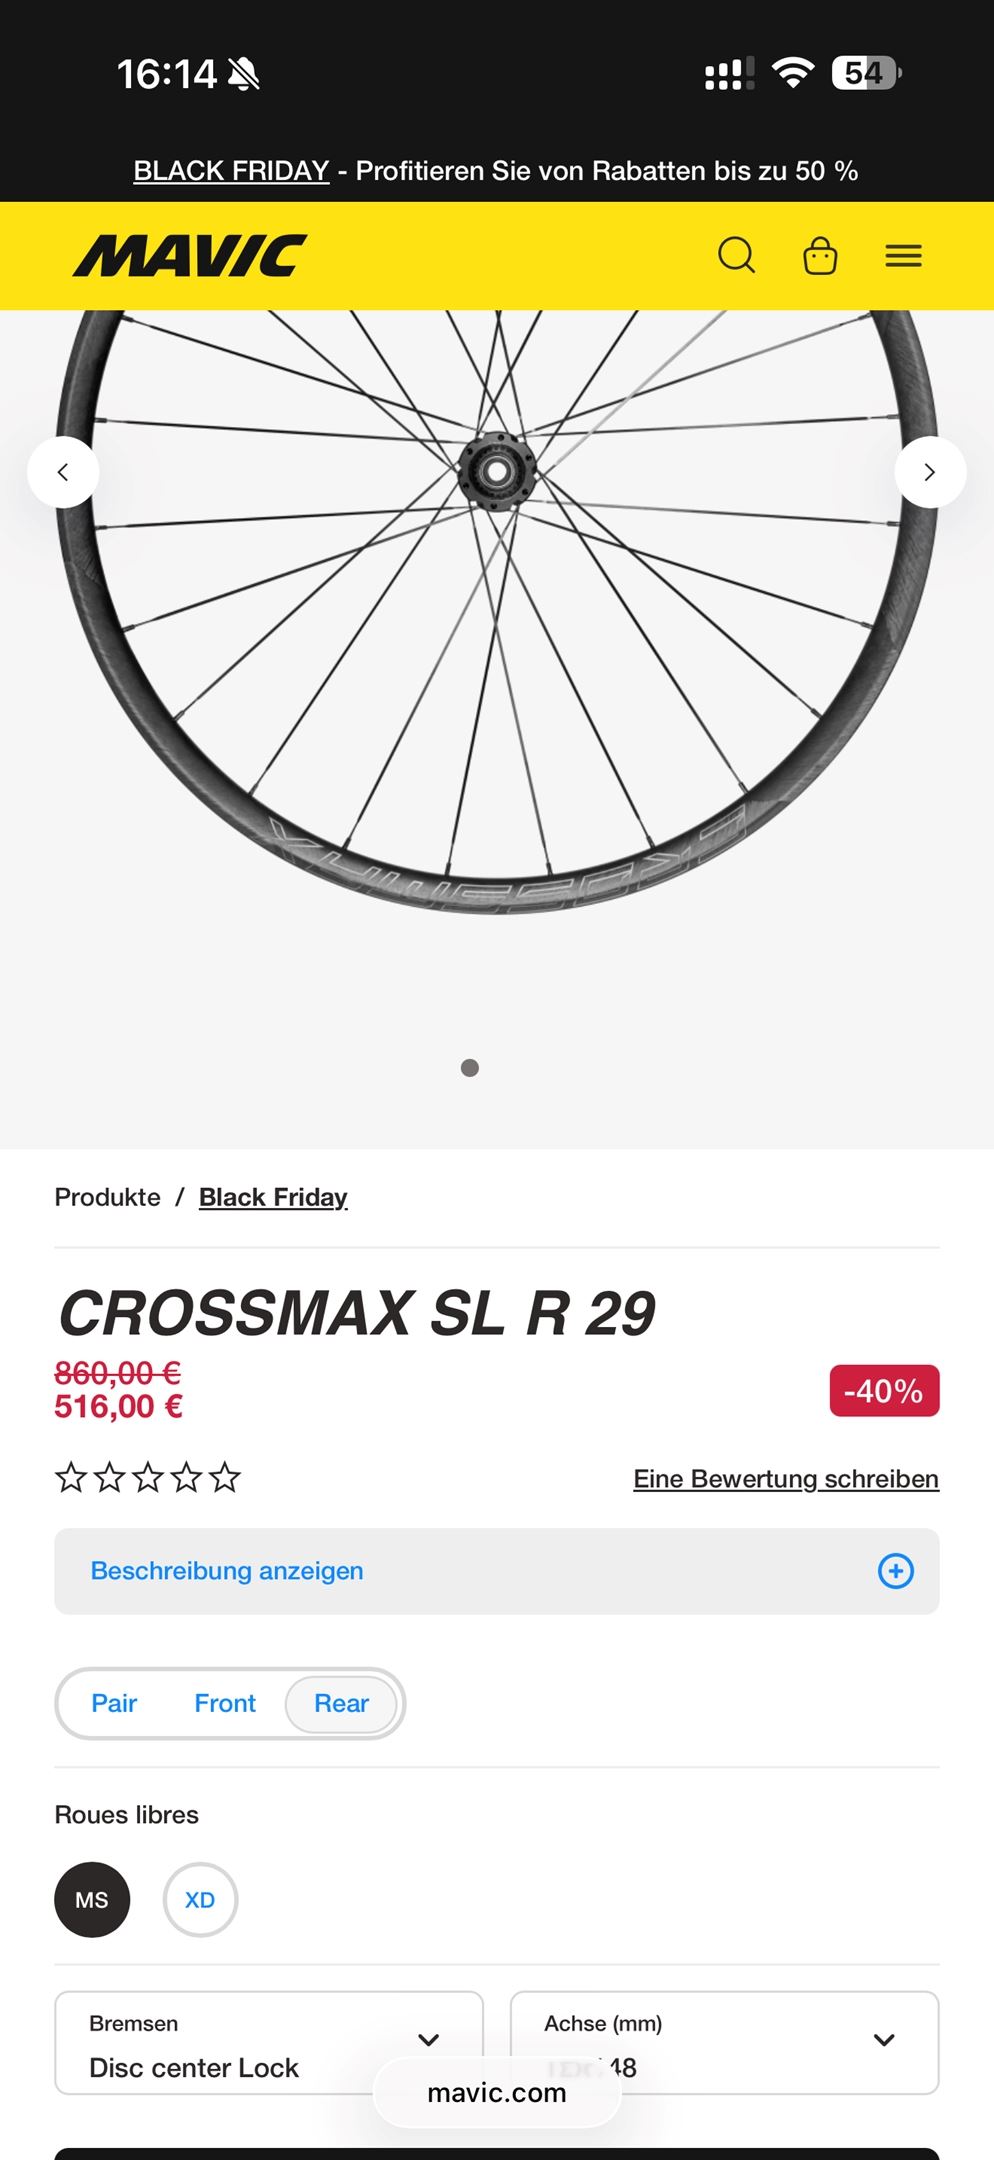This screenshot has width=994, height=2160.
Task: Open the hamburger menu
Action: (x=903, y=256)
